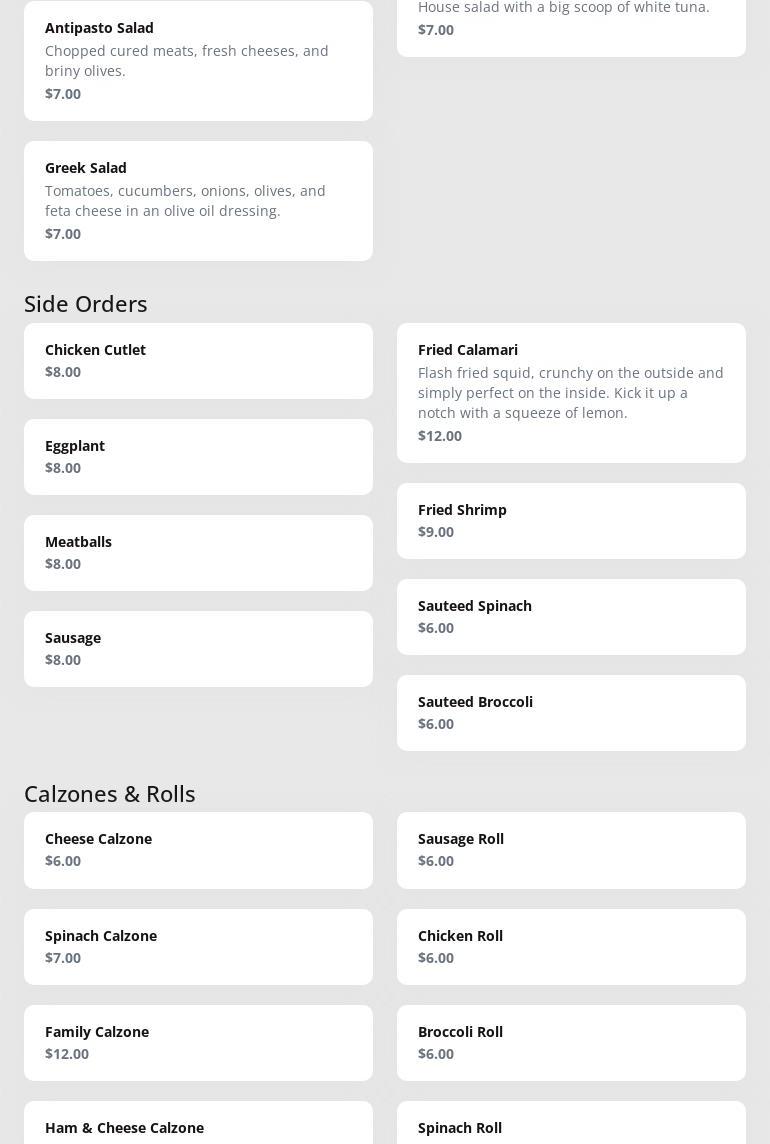Choose the Chicken Roll item
The image size is (770, 1144).
pyautogui.click(x=571, y=946)
